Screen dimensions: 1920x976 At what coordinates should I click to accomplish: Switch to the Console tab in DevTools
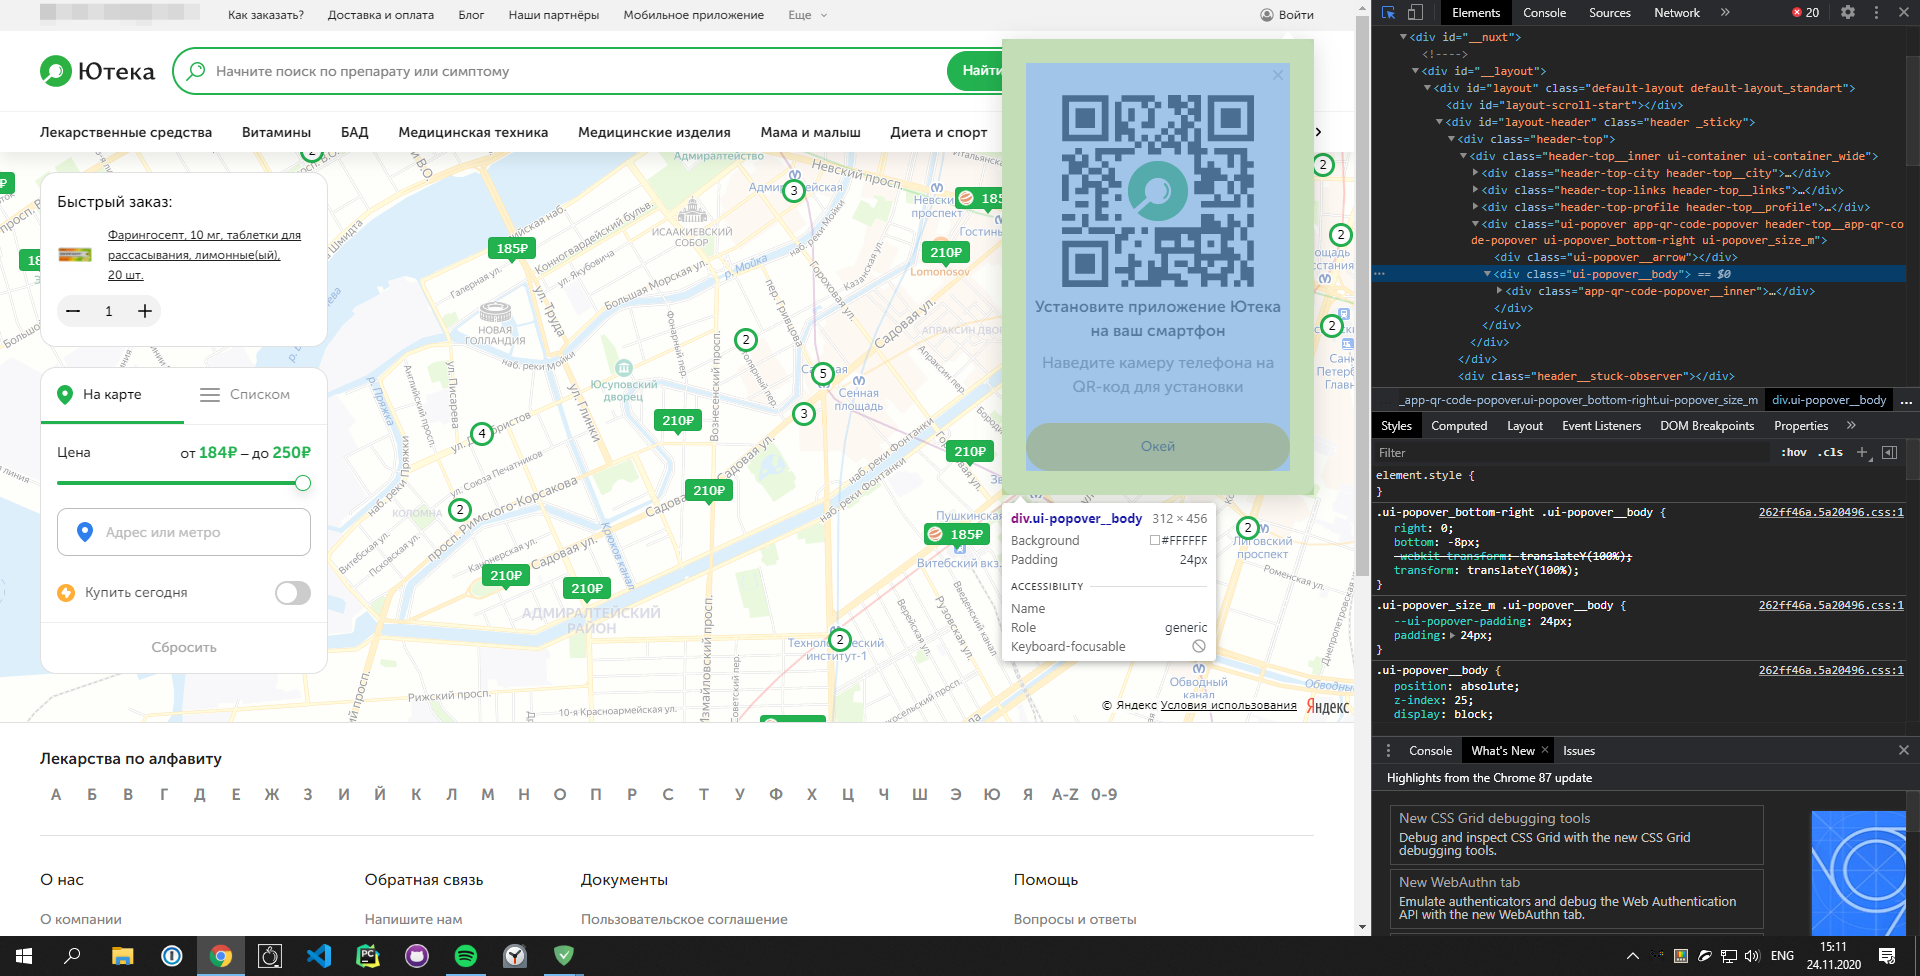tap(1543, 12)
